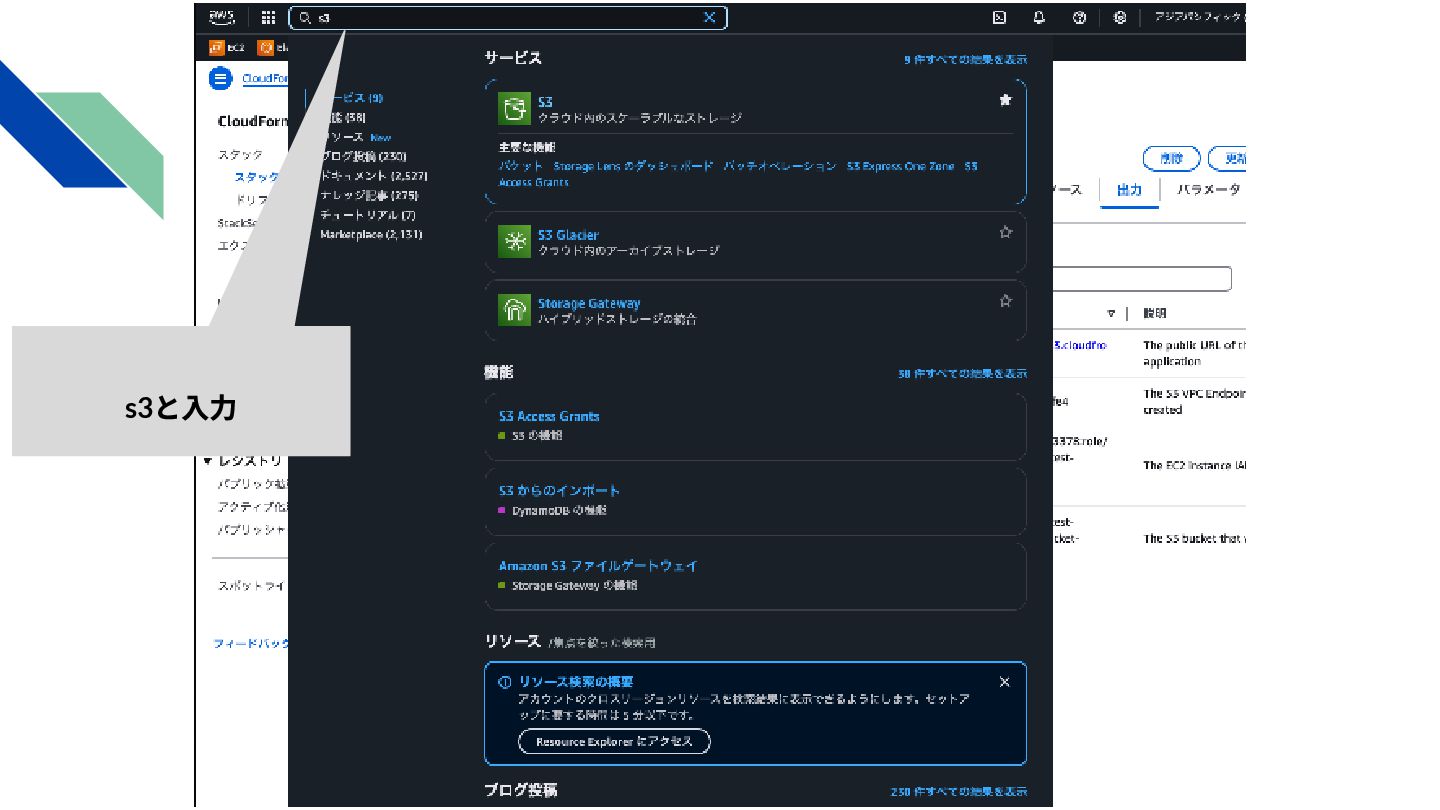1440x810 pixels.
Task: Open the region selector in top bar
Action: (x=1199, y=17)
